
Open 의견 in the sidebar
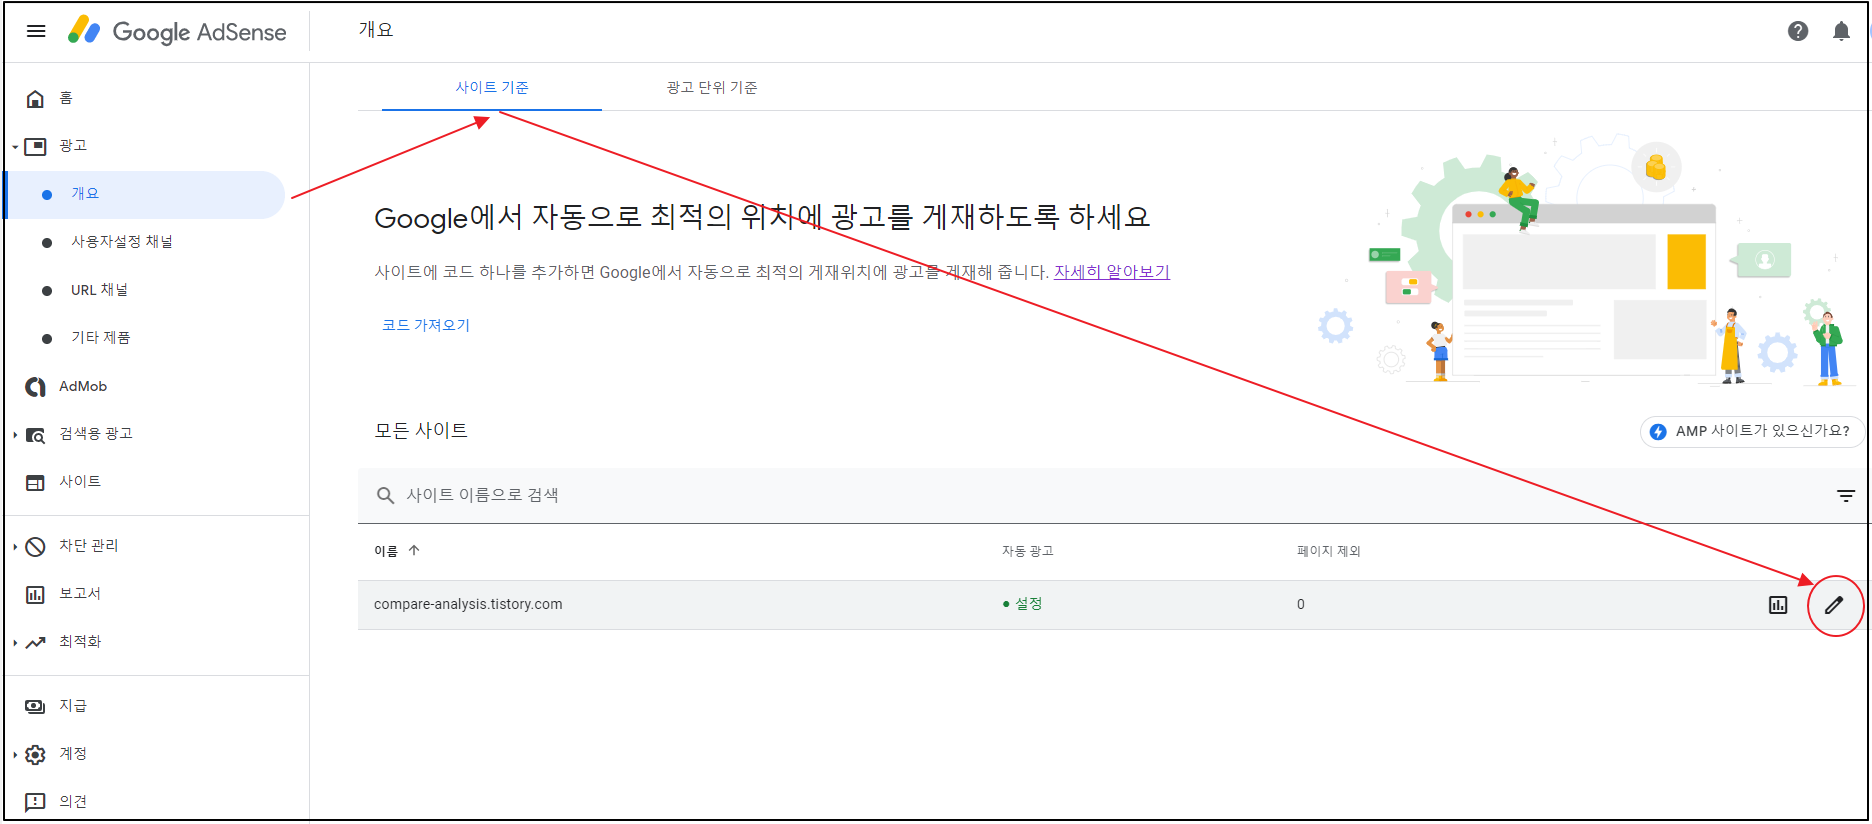pyautogui.click(x=73, y=802)
